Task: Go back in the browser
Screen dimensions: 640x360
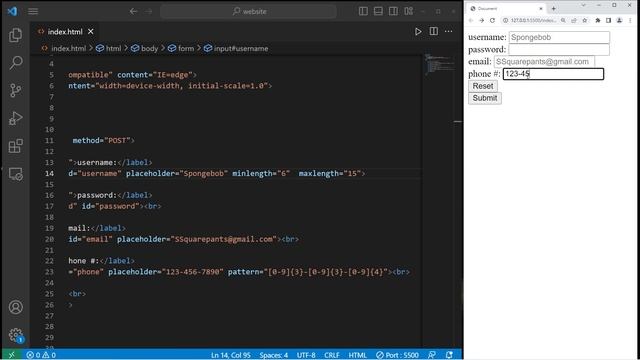Action: [x=471, y=20]
